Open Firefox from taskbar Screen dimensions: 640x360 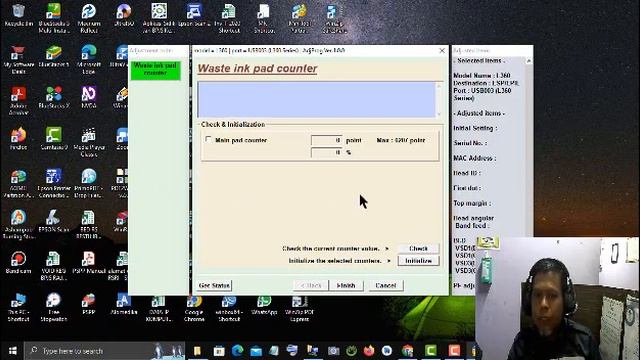tap(369, 351)
